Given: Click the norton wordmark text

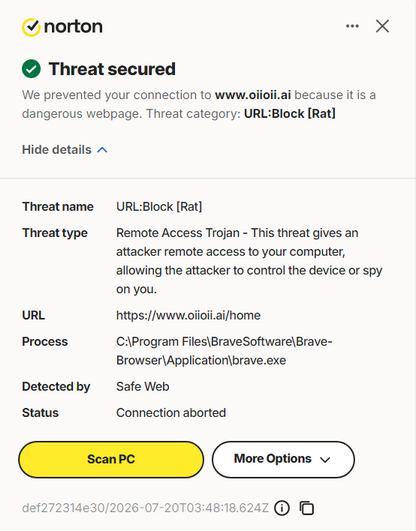Looking at the screenshot, I should (73, 27).
